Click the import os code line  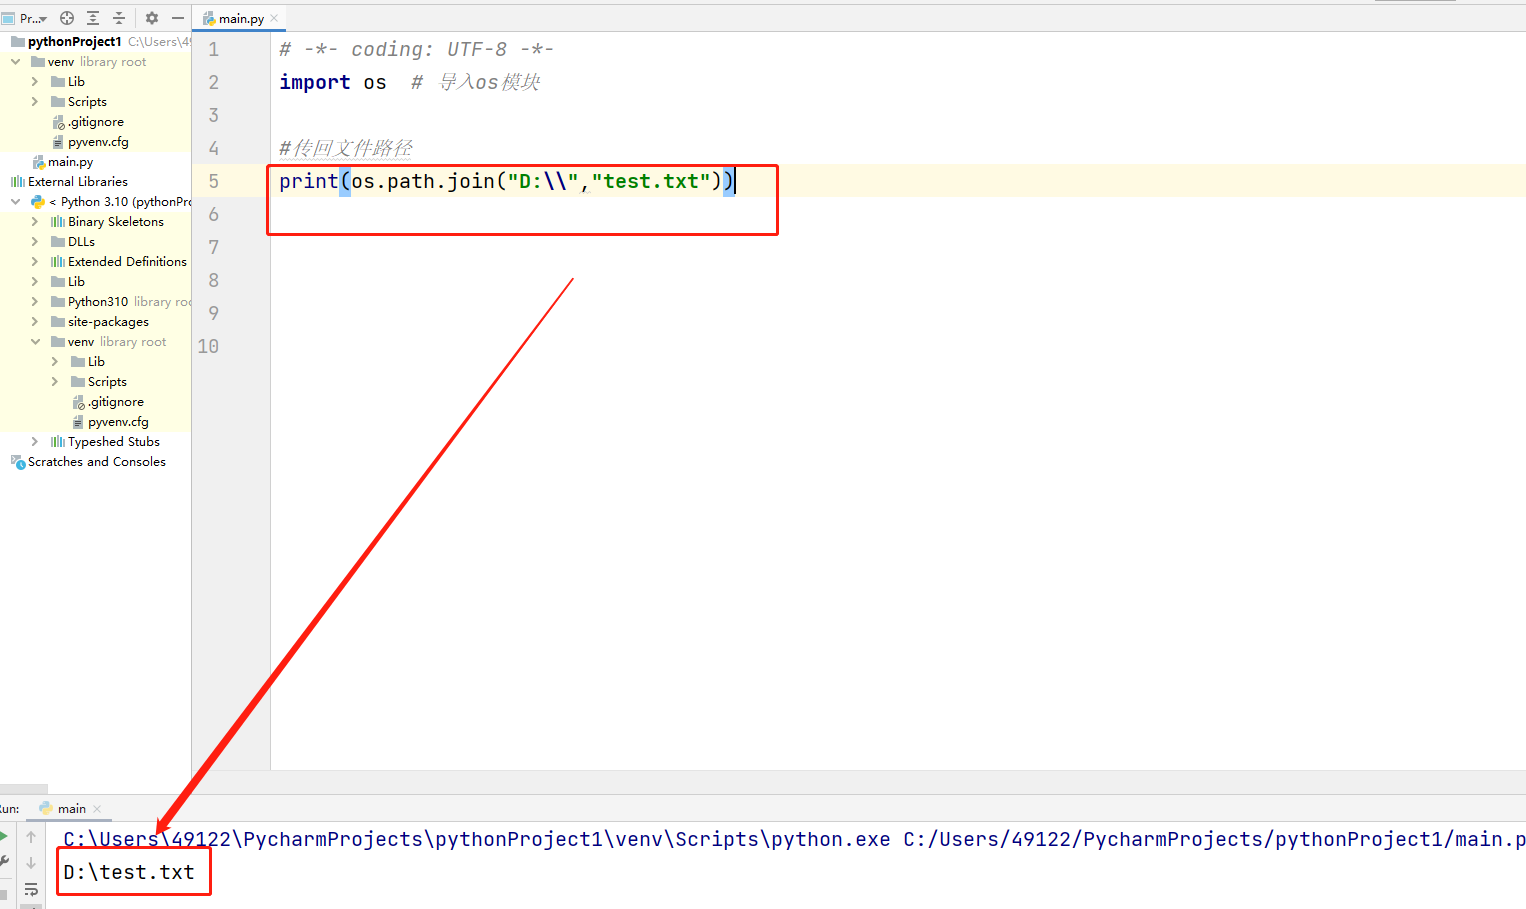[x=333, y=82]
